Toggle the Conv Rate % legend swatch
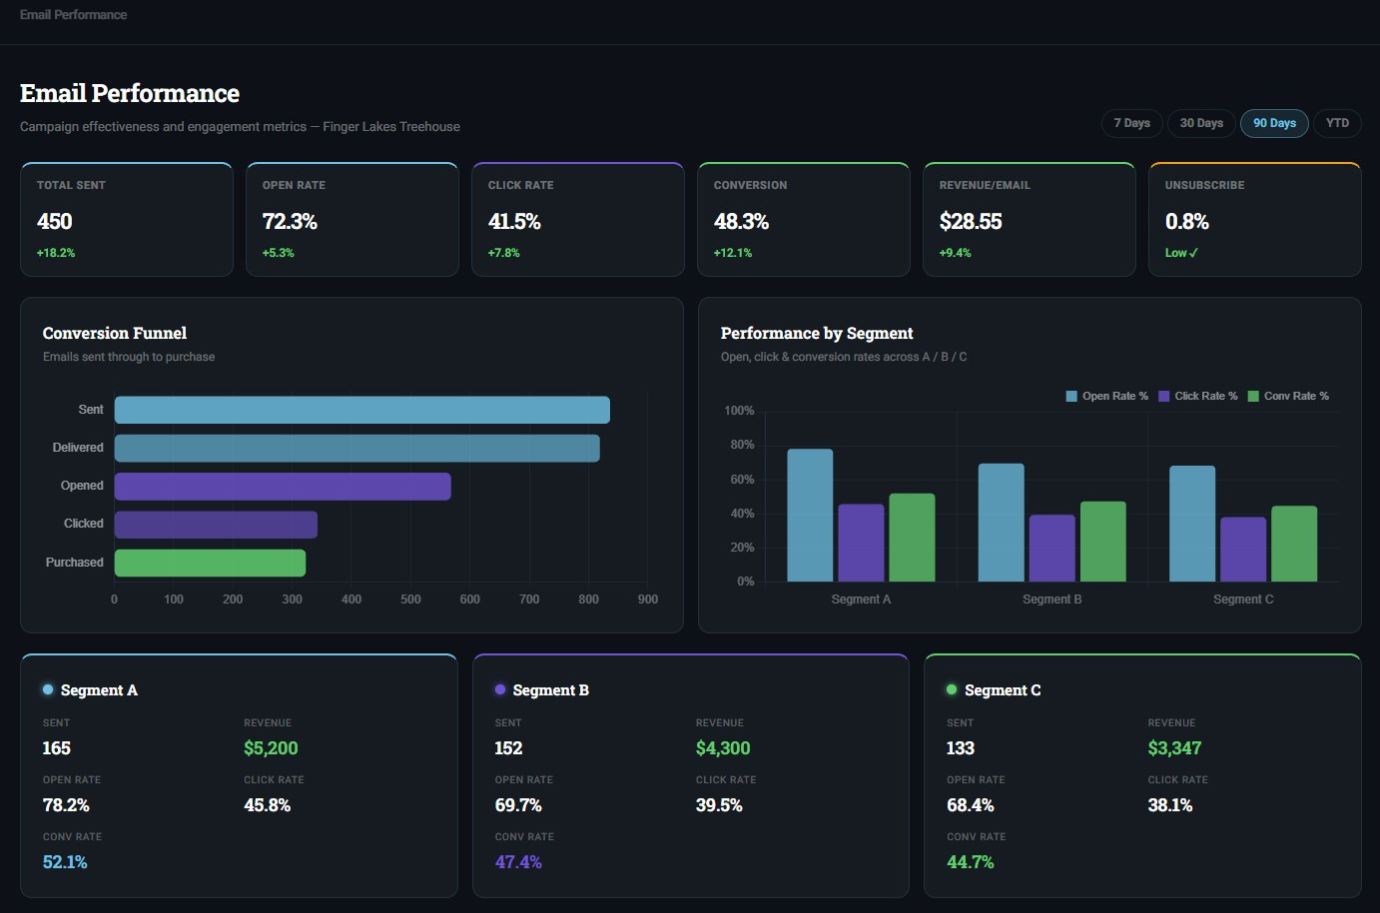The height and width of the screenshot is (913, 1380). pos(1253,396)
